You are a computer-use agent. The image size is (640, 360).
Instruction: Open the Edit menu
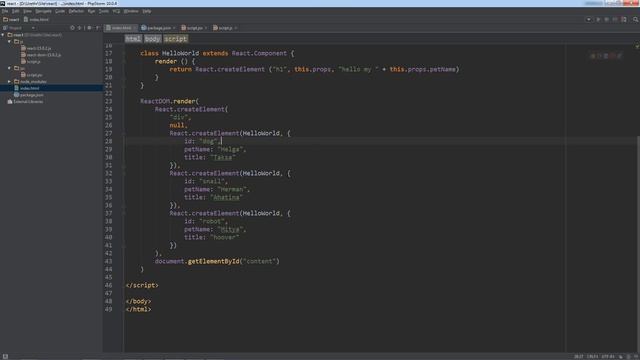pyautogui.click(x=16, y=11)
